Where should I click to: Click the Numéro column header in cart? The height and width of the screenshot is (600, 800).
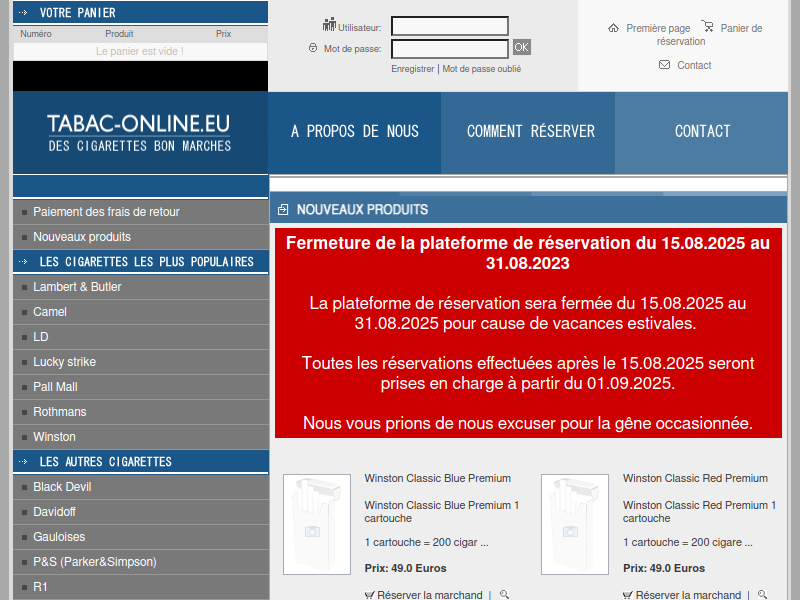[x=36, y=34]
